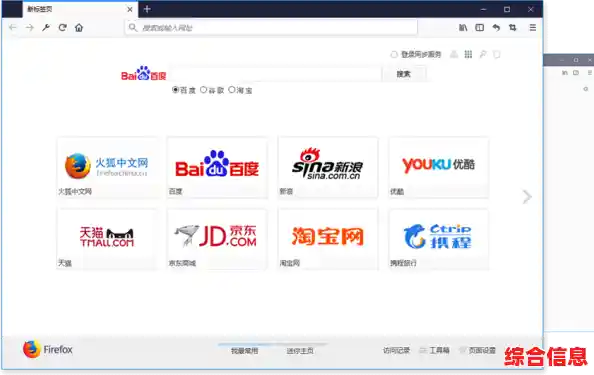
Task: Switch to the 迷你主页 bottom tab
Action: pyautogui.click(x=300, y=351)
